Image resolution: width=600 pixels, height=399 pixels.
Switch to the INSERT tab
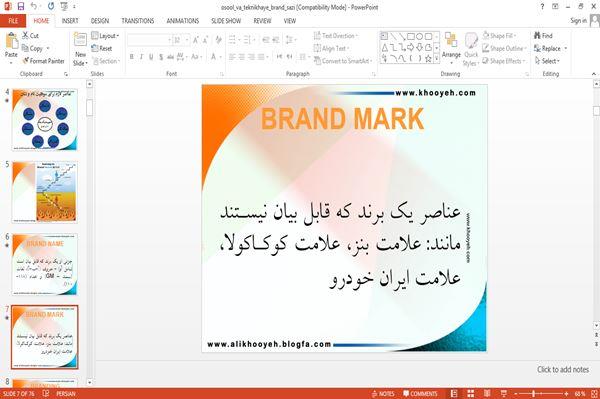coord(70,21)
